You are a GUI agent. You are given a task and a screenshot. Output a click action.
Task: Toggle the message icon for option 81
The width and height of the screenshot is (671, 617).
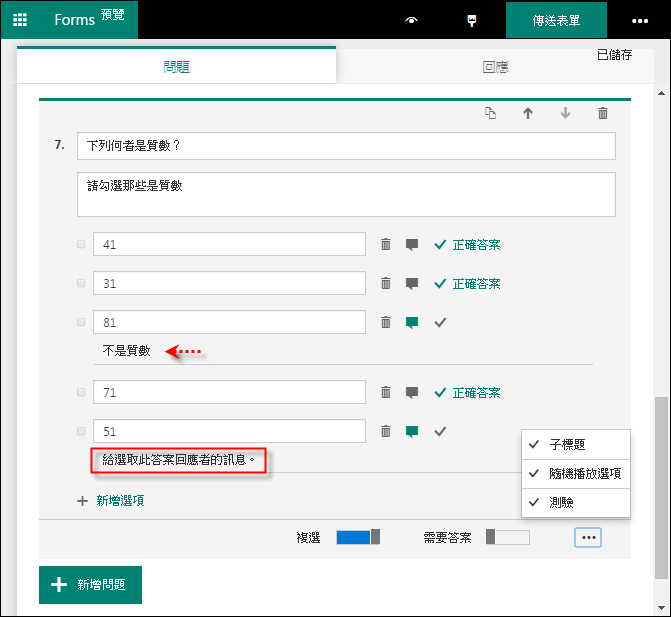click(412, 323)
